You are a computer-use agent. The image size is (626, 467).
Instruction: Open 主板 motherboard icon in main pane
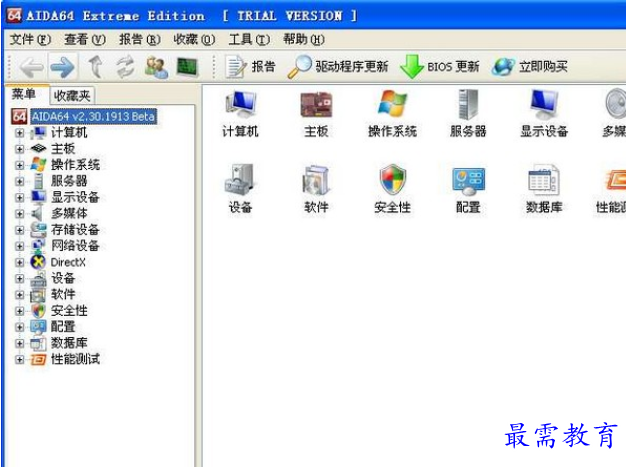pyautogui.click(x=316, y=114)
